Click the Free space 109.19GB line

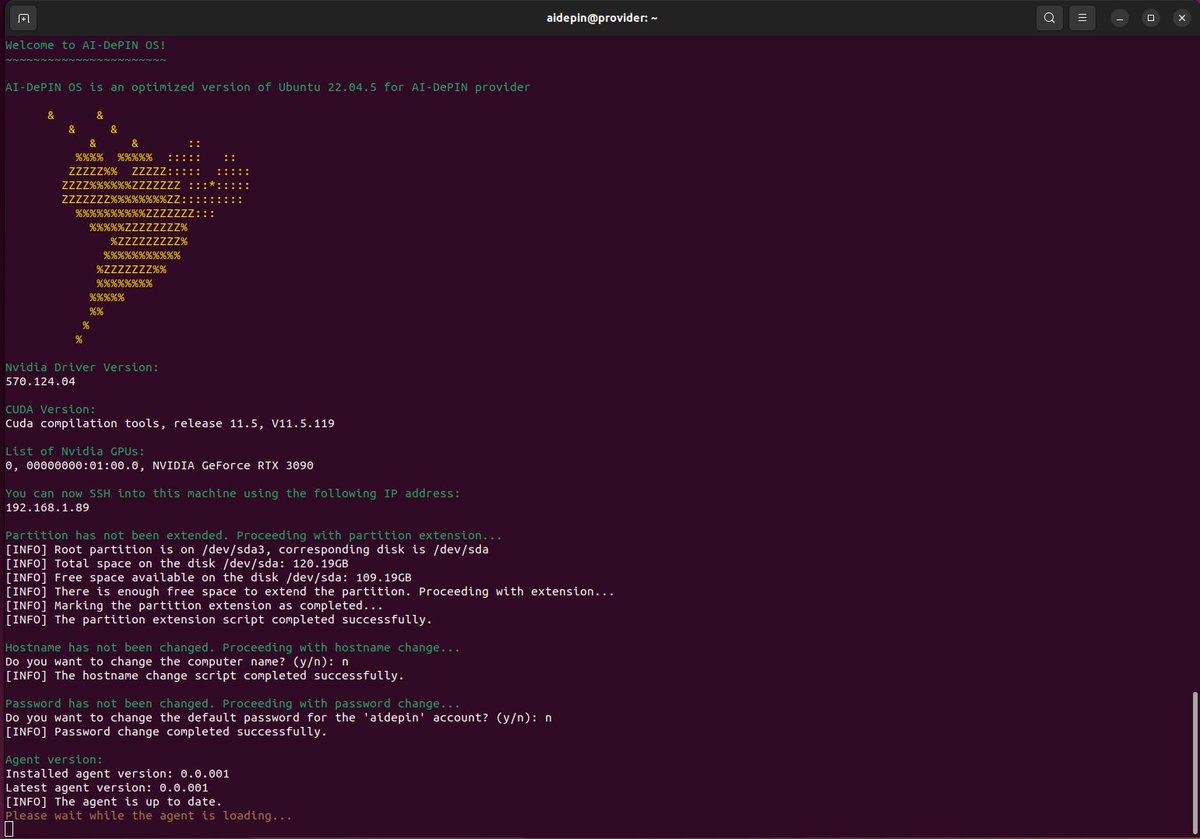(208, 577)
